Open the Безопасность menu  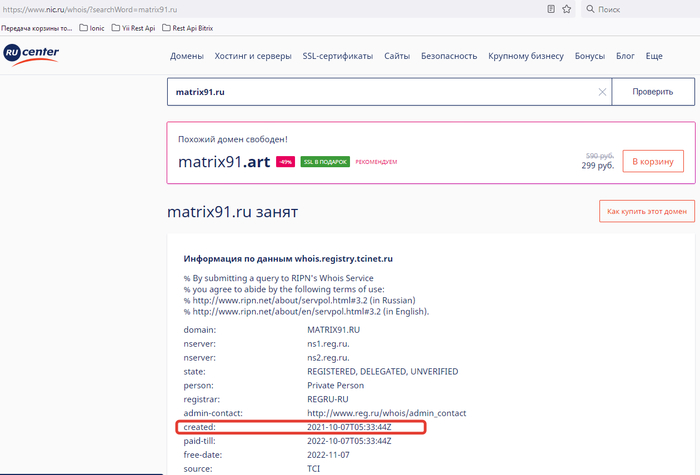(449, 56)
